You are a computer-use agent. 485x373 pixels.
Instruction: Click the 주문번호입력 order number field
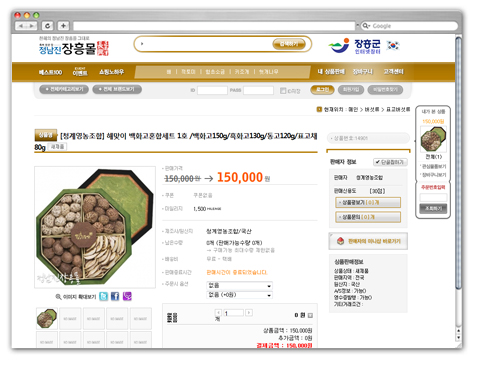pyautogui.click(x=433, y=198)
